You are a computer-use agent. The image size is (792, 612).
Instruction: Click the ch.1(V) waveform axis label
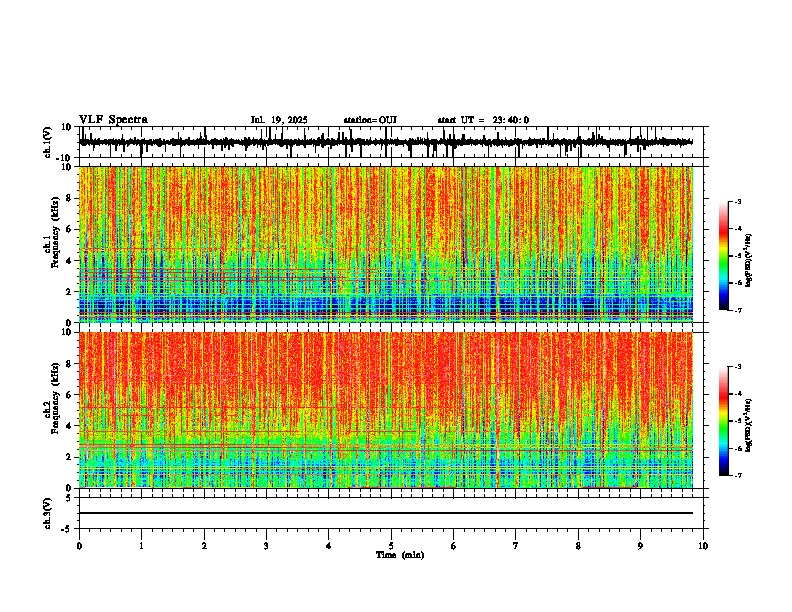click(x=47, y=142)
